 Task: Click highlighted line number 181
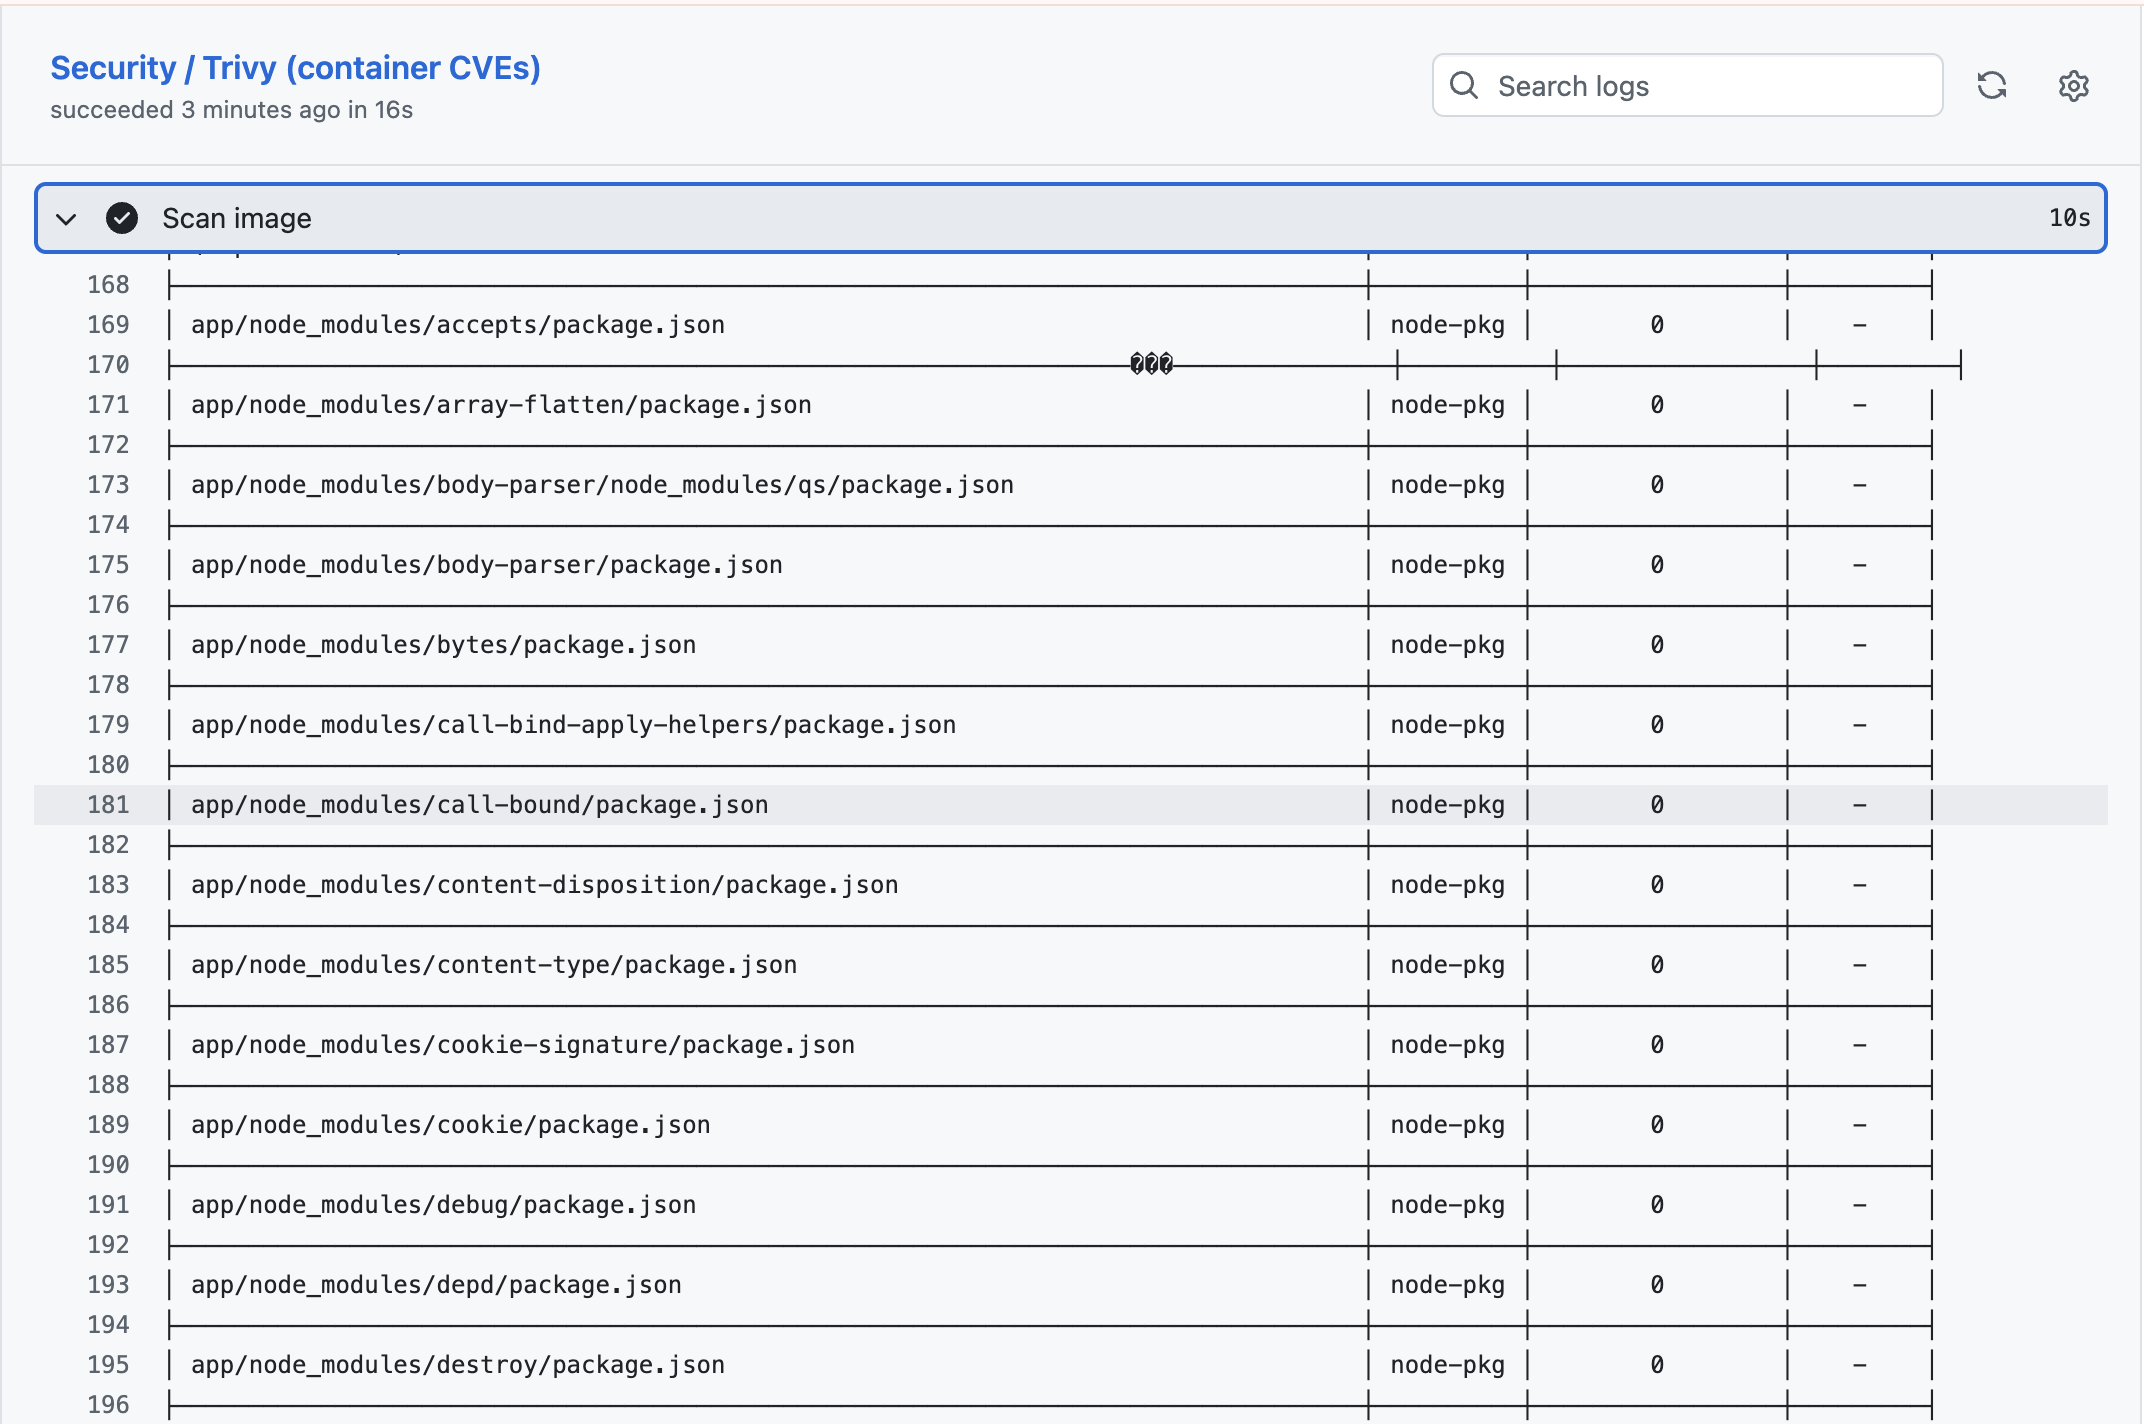tap(108, 805)
